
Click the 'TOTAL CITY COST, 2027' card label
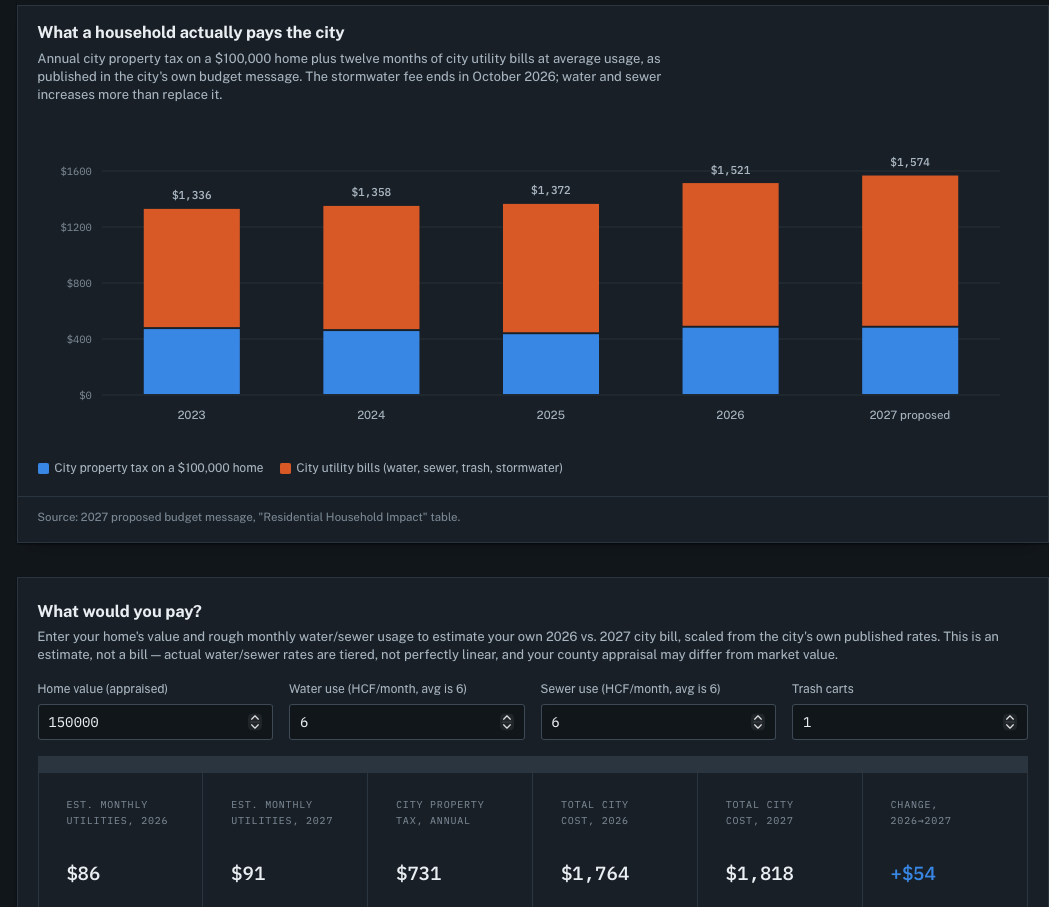coord(759,813)
